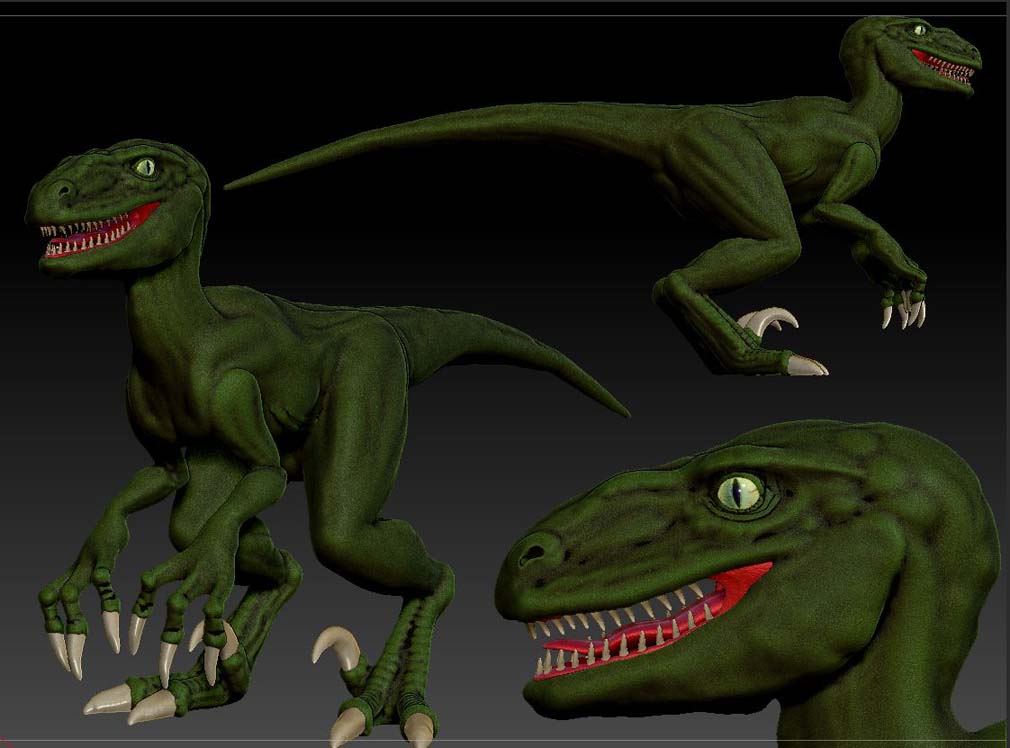
Task: Click the eye of the left standing raptor
Action: [x=145, y=167]
